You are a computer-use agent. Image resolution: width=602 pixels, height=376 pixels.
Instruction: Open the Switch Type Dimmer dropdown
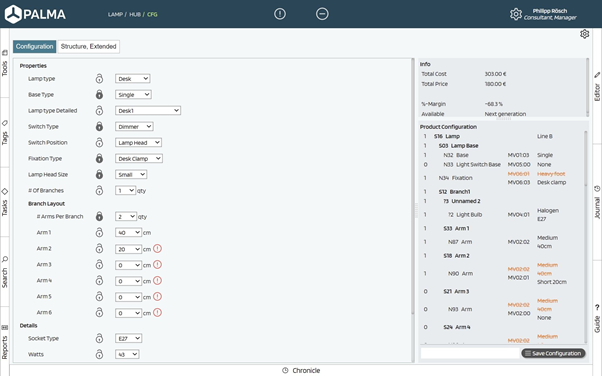pos(134,127)
